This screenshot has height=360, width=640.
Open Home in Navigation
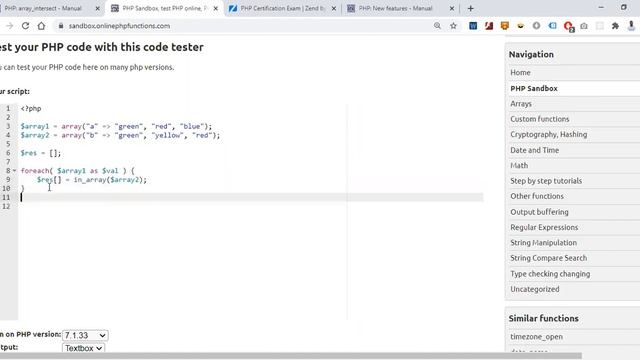520,73
